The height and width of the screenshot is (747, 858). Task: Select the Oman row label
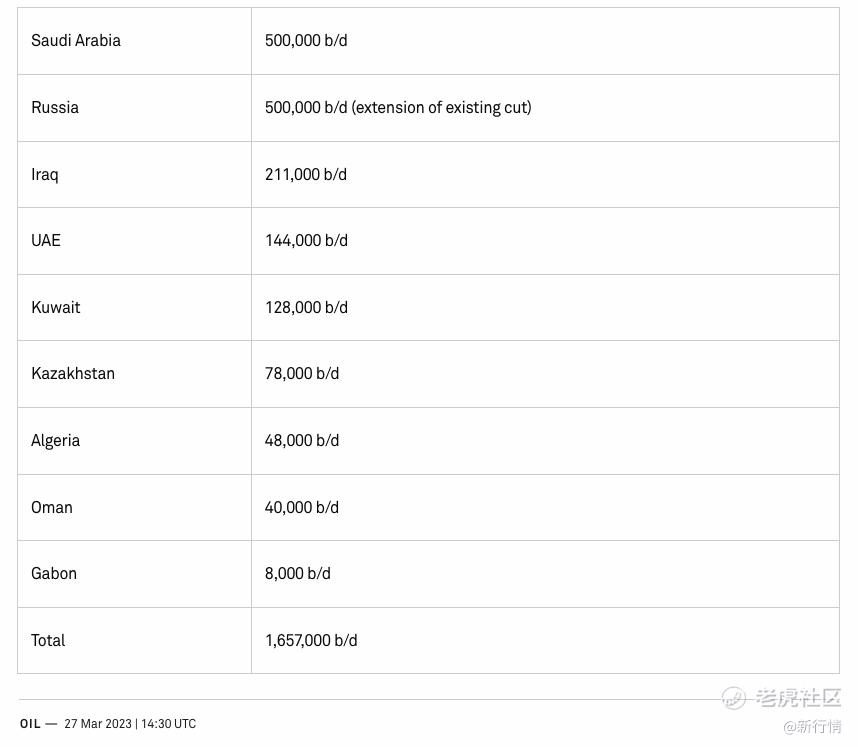pos(51,507)
